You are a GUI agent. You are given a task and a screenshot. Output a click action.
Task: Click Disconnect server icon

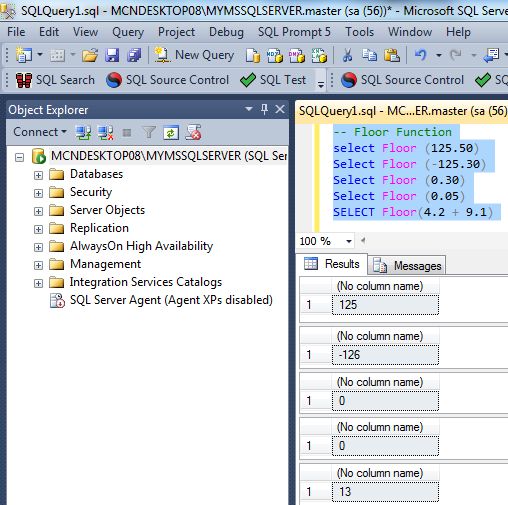(x=105, y=133)
